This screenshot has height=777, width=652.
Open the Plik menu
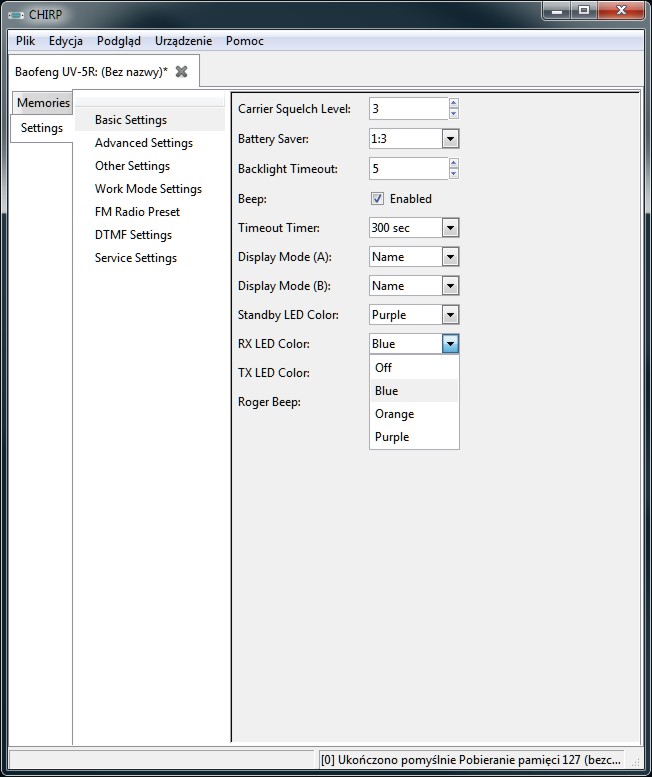(x=25, y=41)
